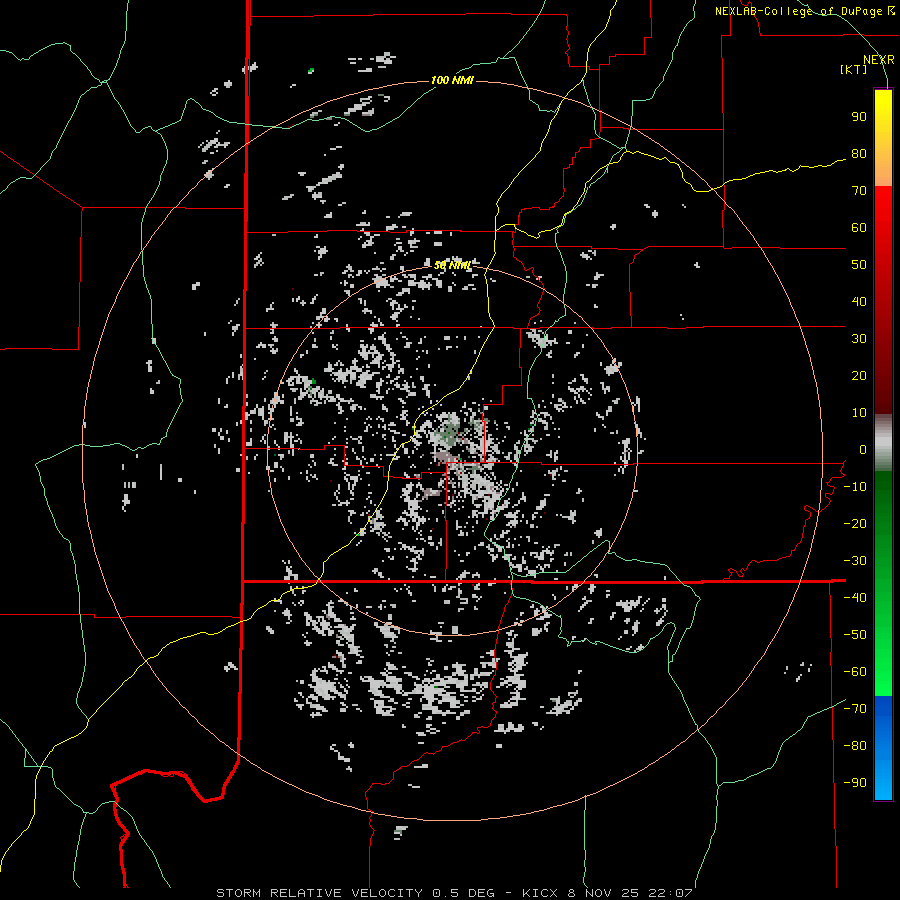
Task: Click the -40 value on the scale
Action: point(855,598)
